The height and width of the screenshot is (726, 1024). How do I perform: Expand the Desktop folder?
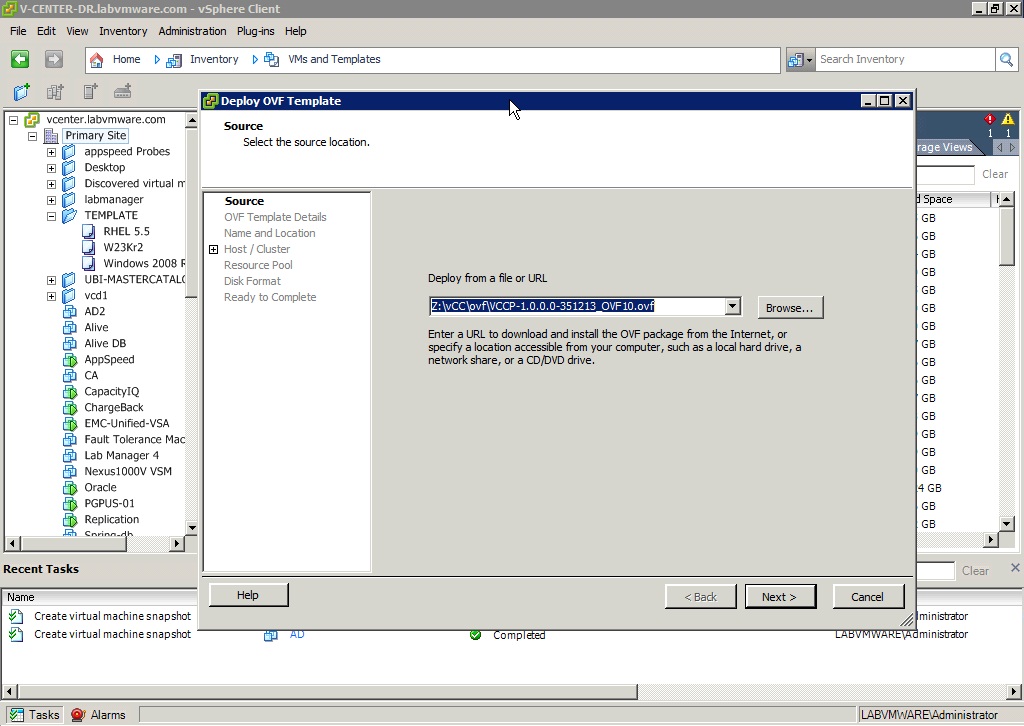51,168
